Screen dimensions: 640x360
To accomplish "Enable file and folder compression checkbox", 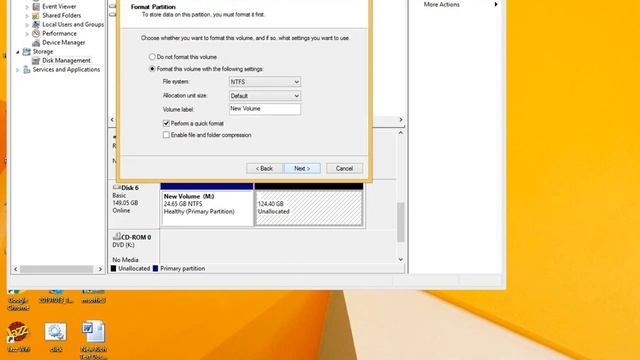I will (x=166, y=135).
